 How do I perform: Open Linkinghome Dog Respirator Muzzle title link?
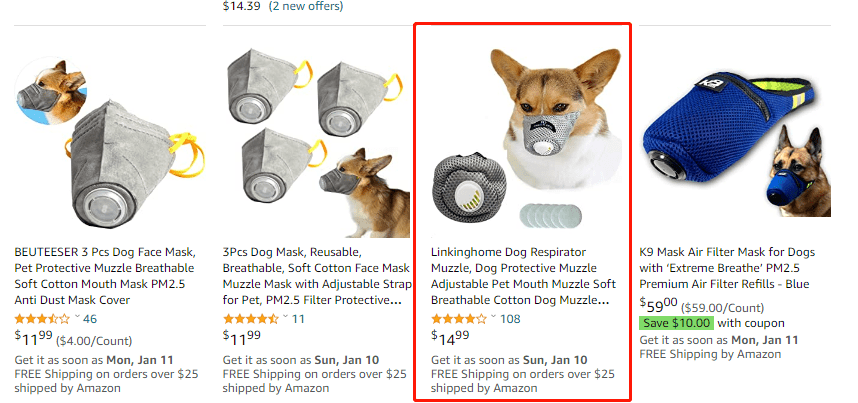point(520,276)
